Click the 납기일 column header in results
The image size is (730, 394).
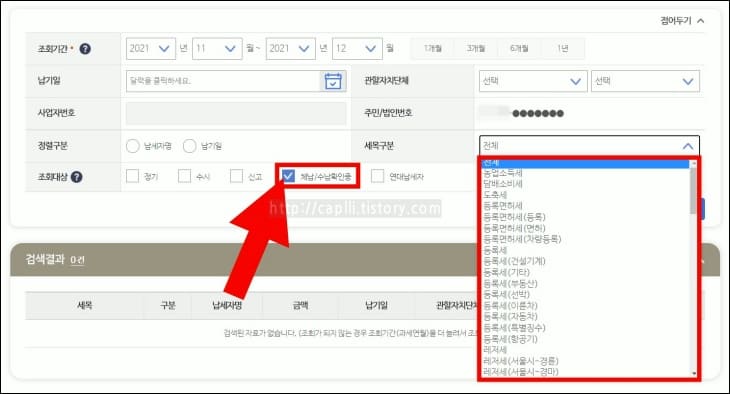click(x=376, y=306)
